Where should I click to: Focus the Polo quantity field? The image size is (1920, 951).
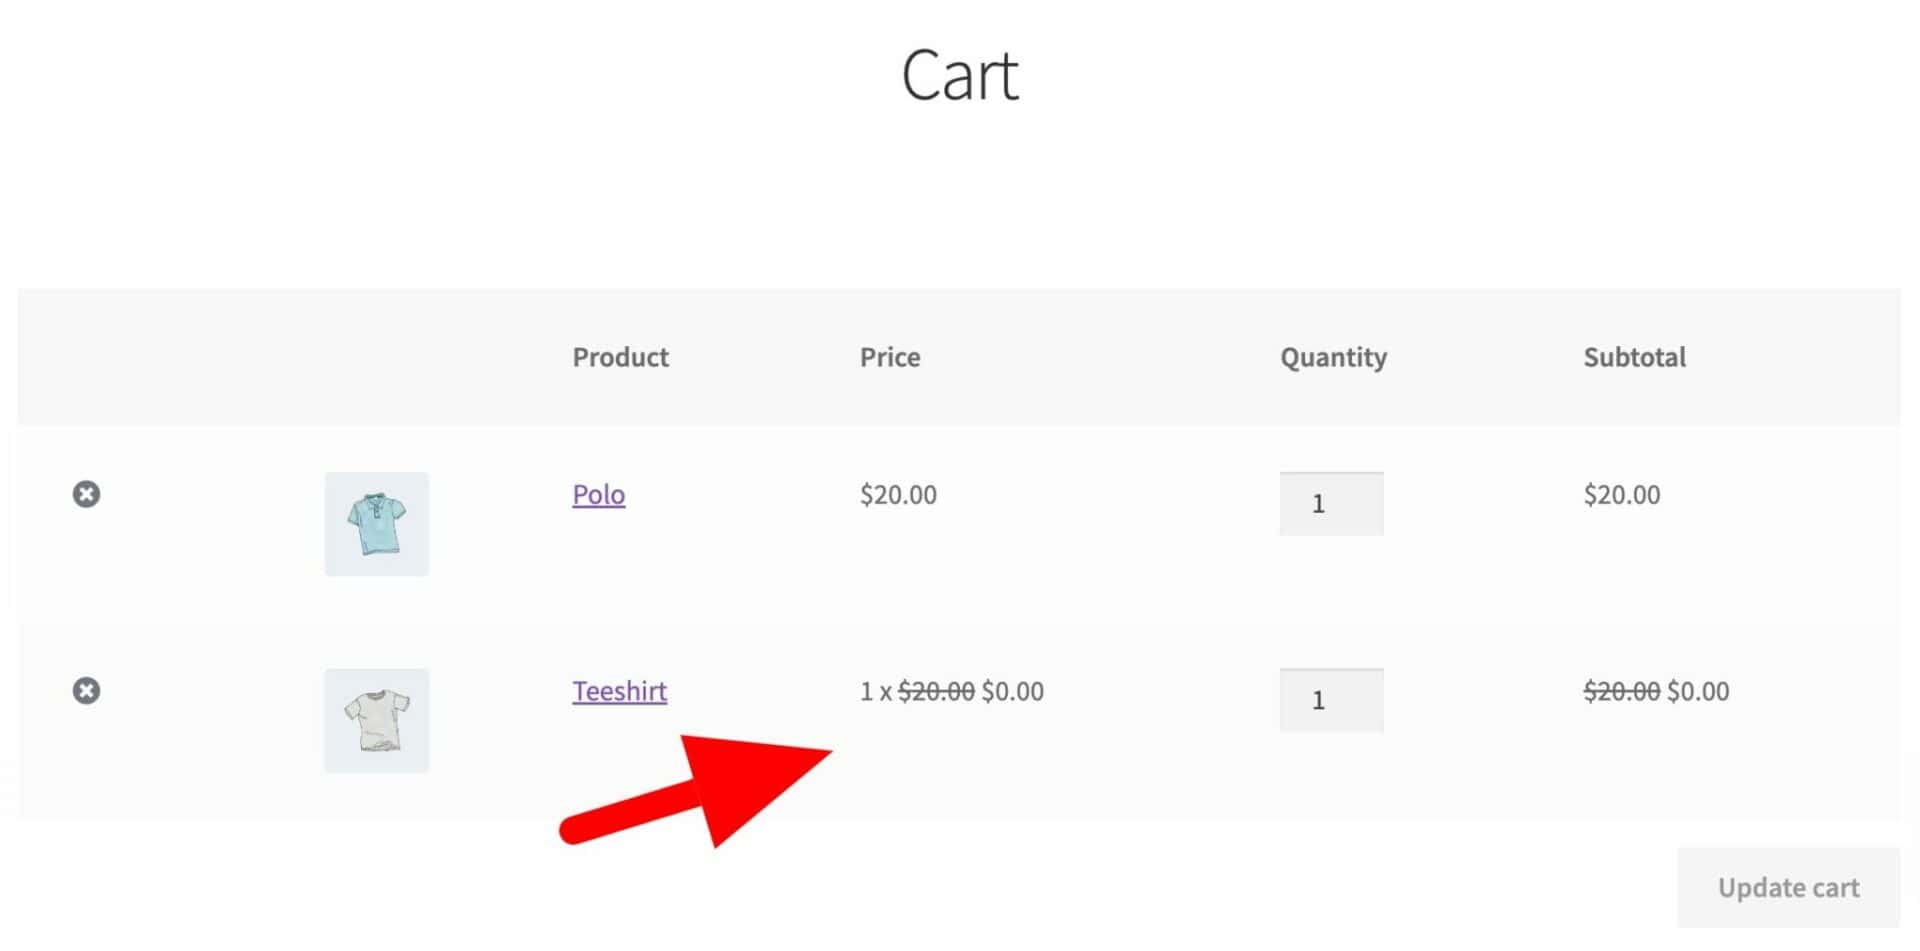[x=1332, y=503]
